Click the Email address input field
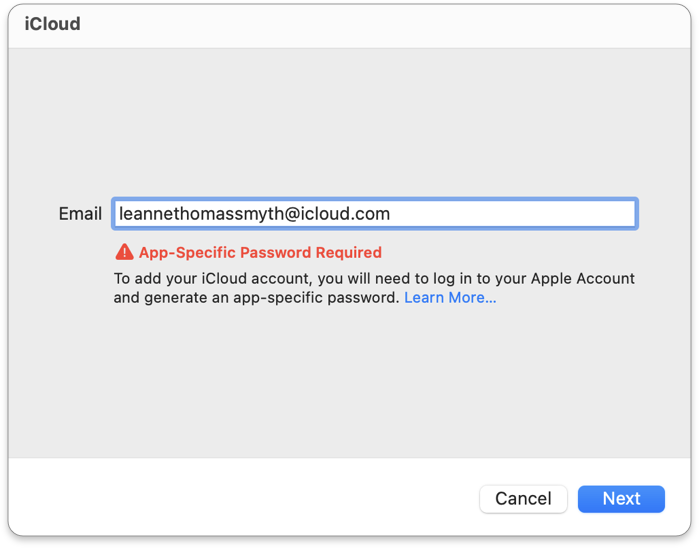699x548 pixels. (x=374, y=213)
